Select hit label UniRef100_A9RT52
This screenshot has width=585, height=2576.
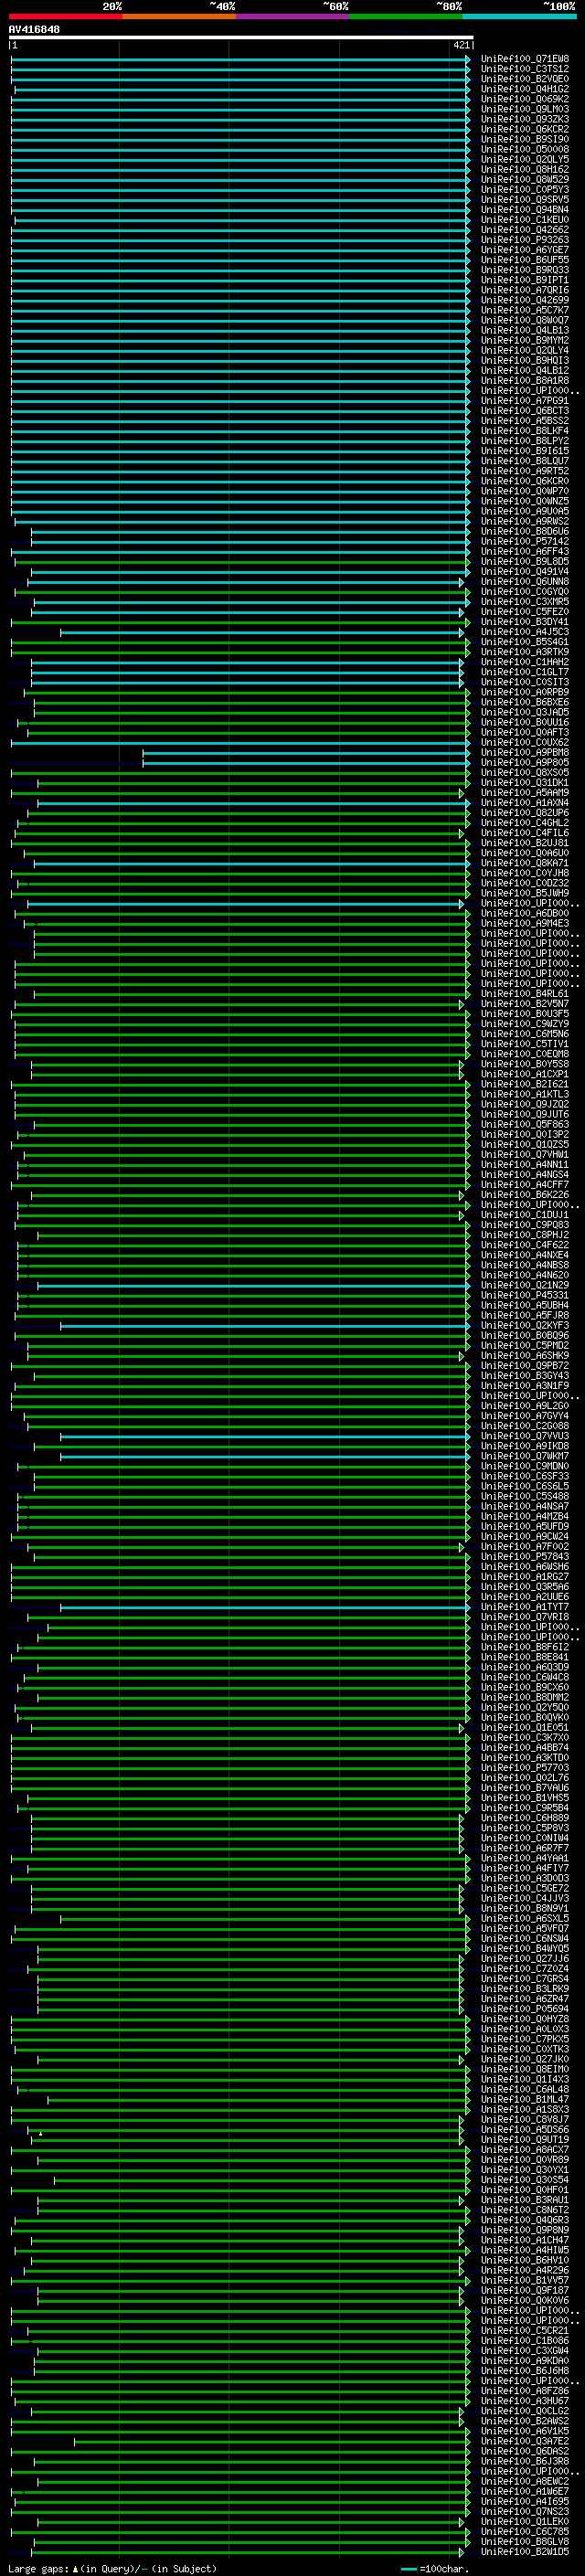[x=525, y=471]
